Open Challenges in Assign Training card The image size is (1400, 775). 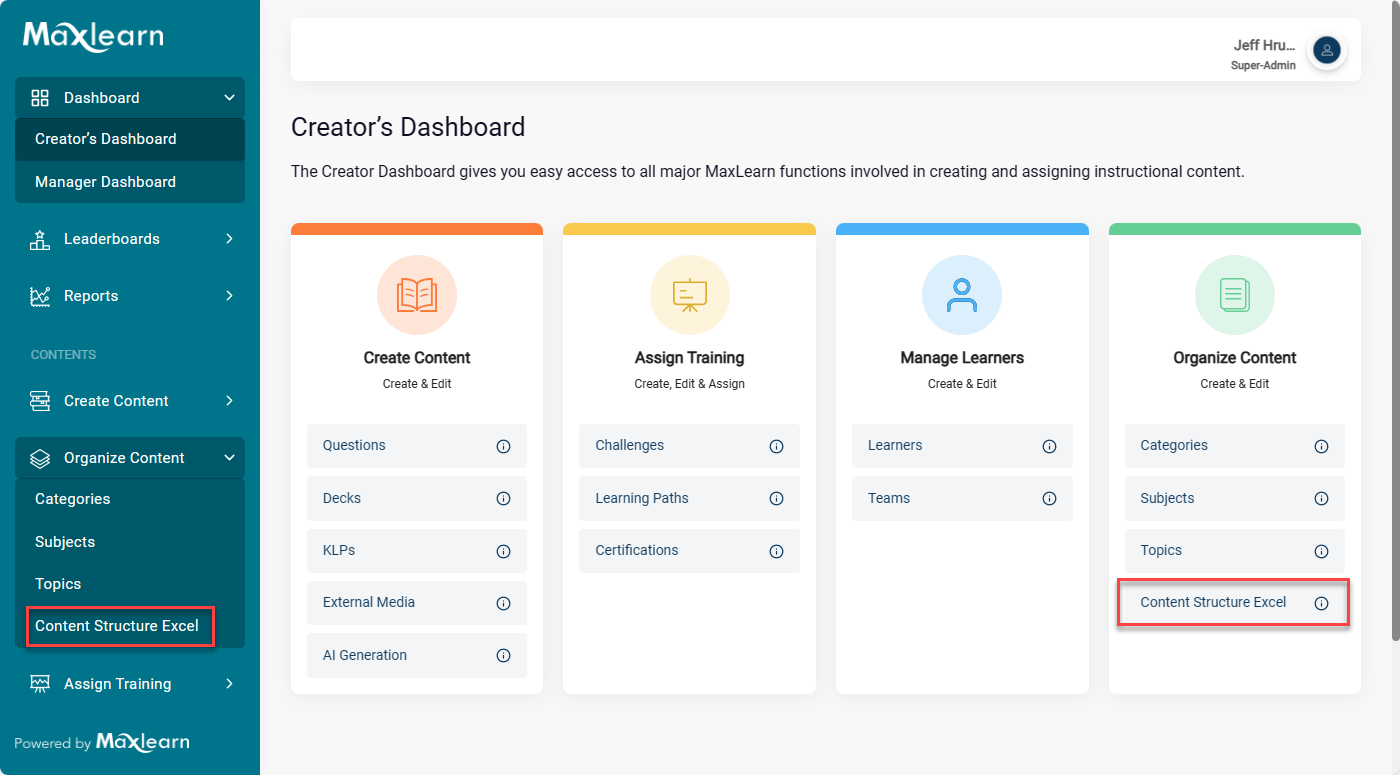click(x=690, y=446)
